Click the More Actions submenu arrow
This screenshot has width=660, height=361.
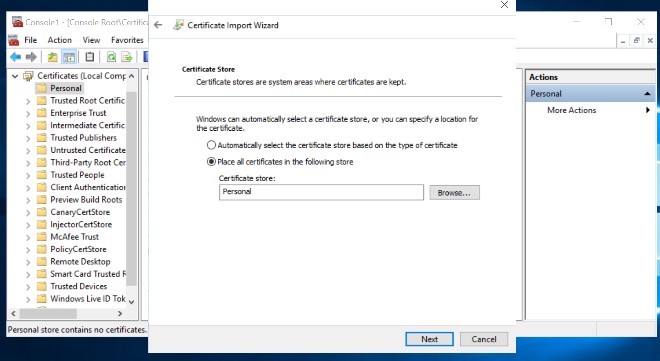648,110
